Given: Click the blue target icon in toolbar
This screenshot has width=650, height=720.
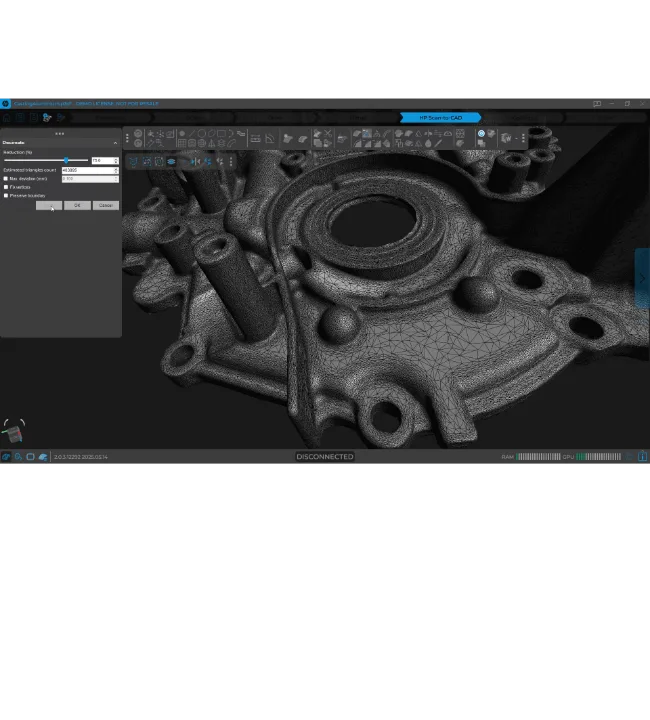Looking at the screenshot, I should 481,134.
